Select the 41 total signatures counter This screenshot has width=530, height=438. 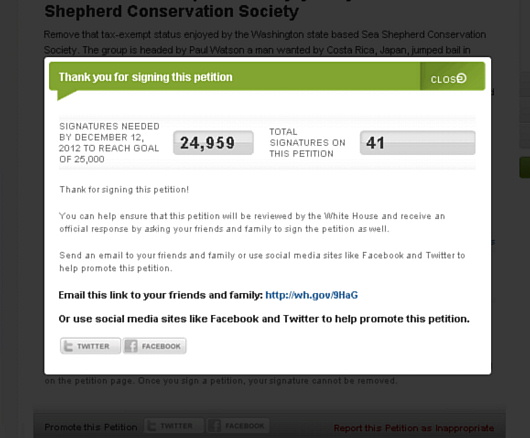(417, 143)
